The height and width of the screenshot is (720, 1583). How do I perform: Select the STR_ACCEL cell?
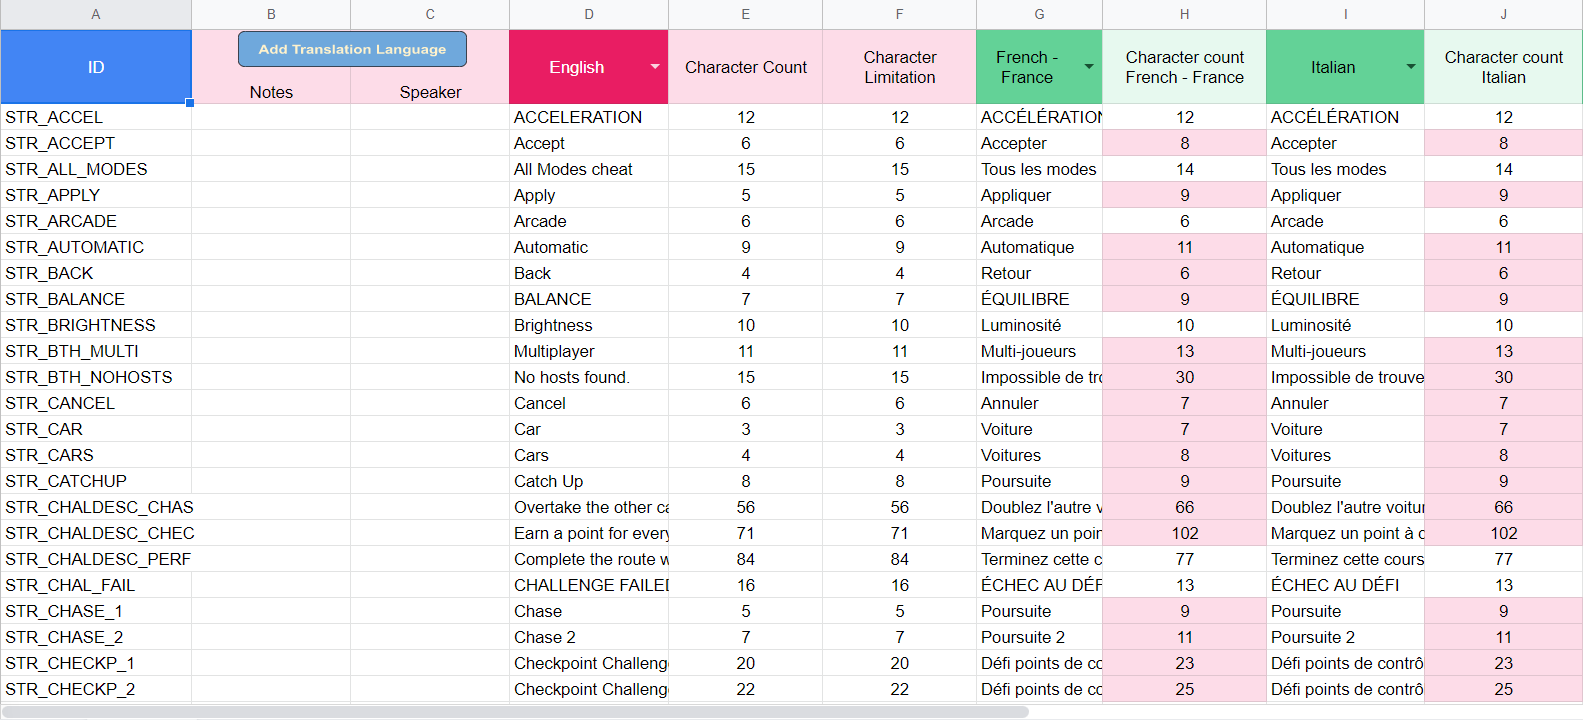(96, 117)
